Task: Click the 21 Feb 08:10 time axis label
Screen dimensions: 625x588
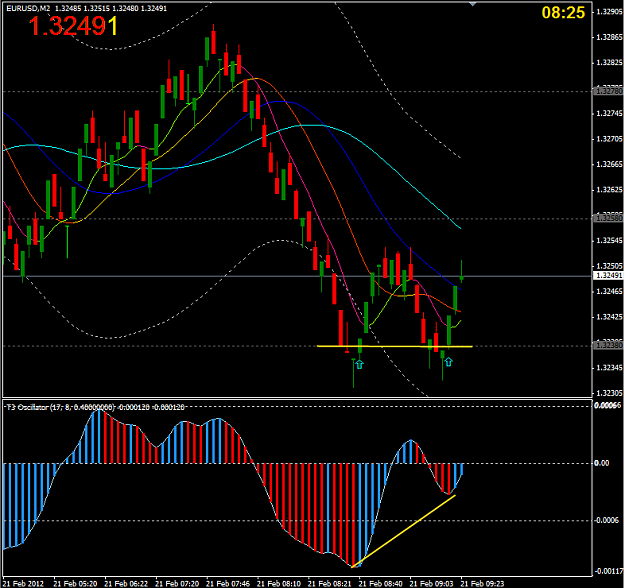Action: click(279, 584)
